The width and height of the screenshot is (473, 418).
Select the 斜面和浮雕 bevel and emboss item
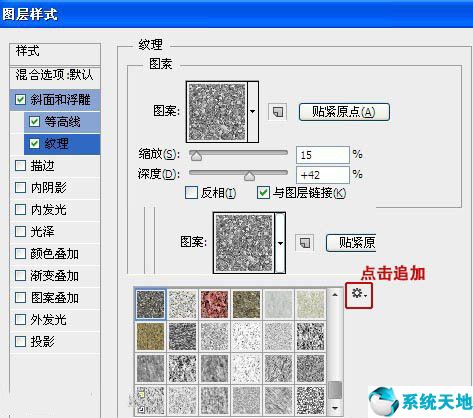55,100
